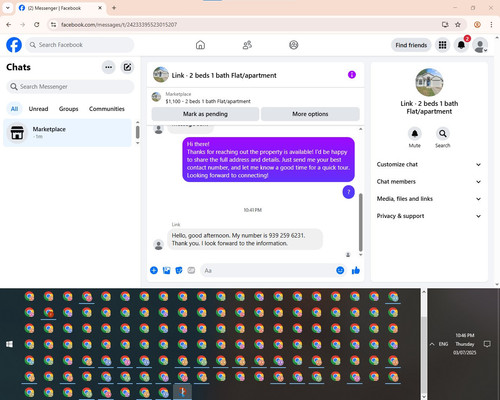The height and width of the screenshot is (400, 500).
Task: Open Chrome's three-dot menu
Action: pos(491,24)
